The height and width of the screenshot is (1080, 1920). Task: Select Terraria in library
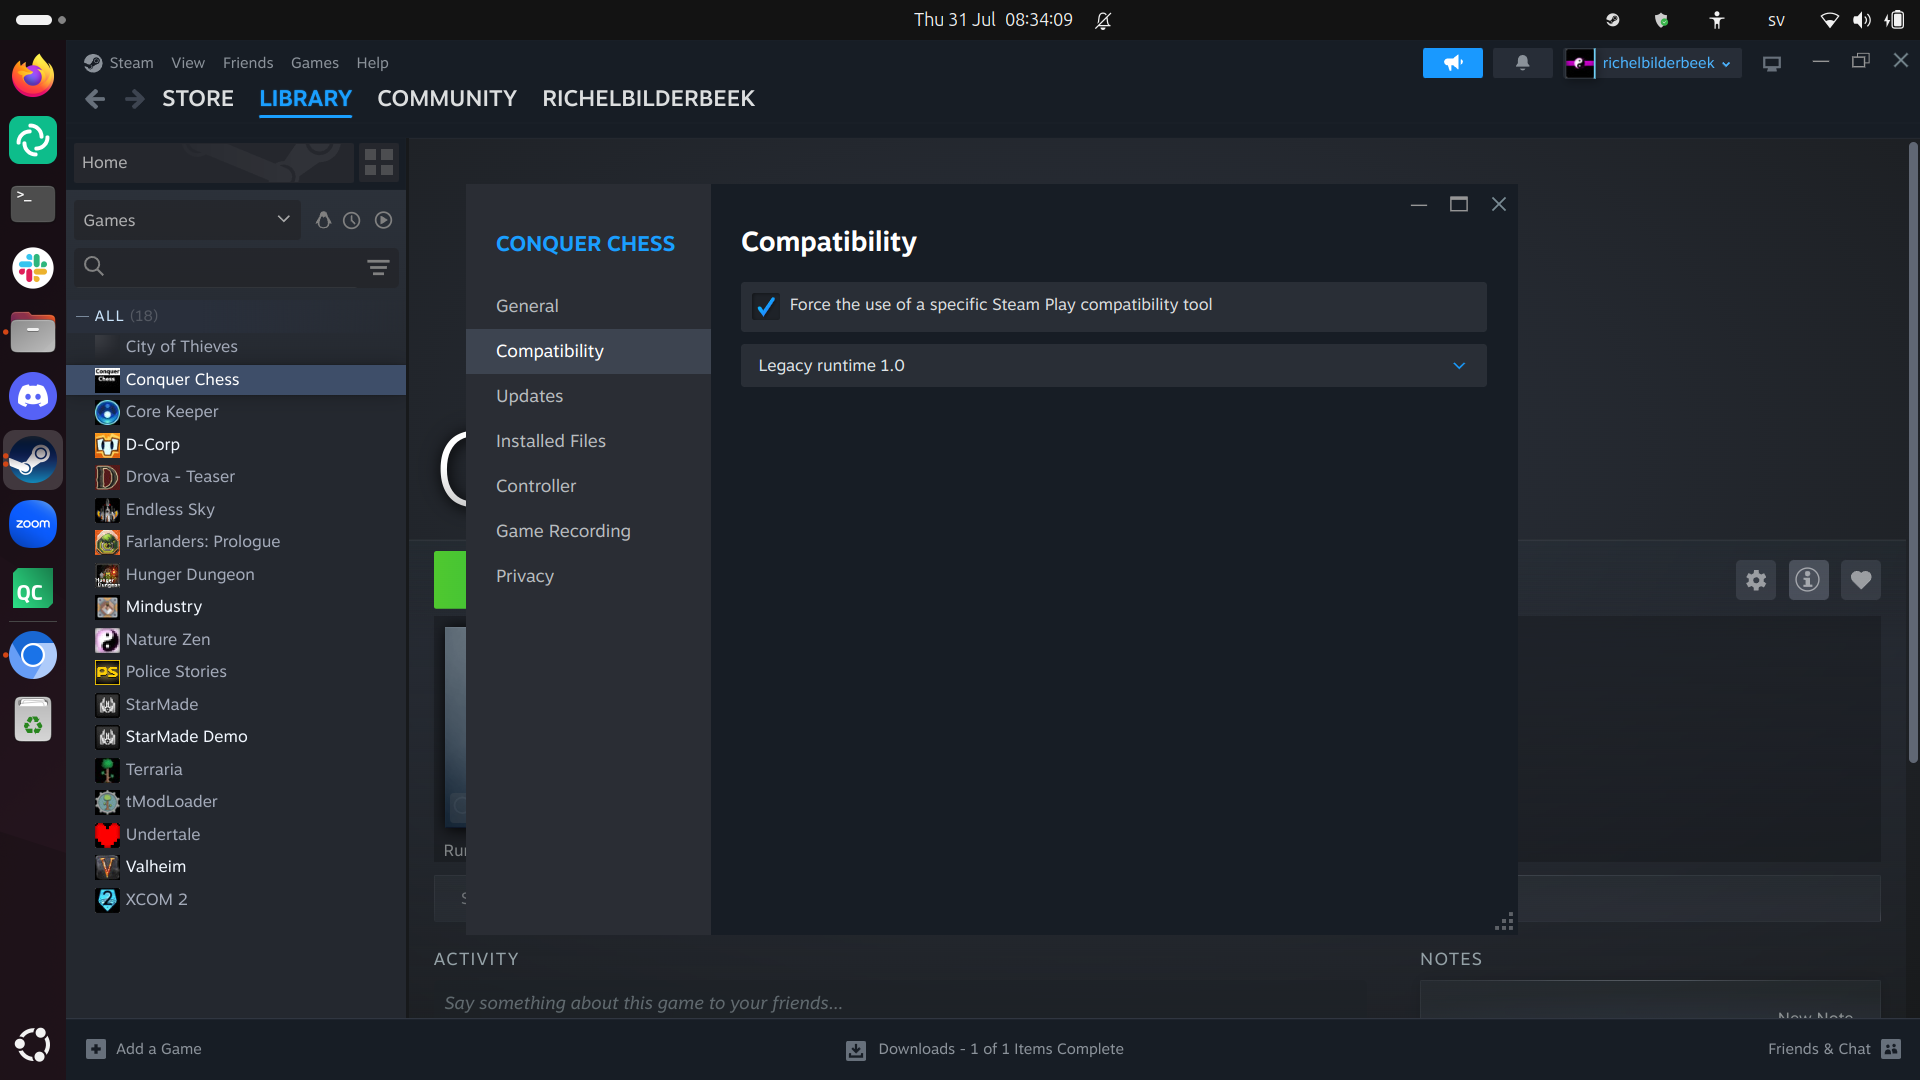point(236,770)
